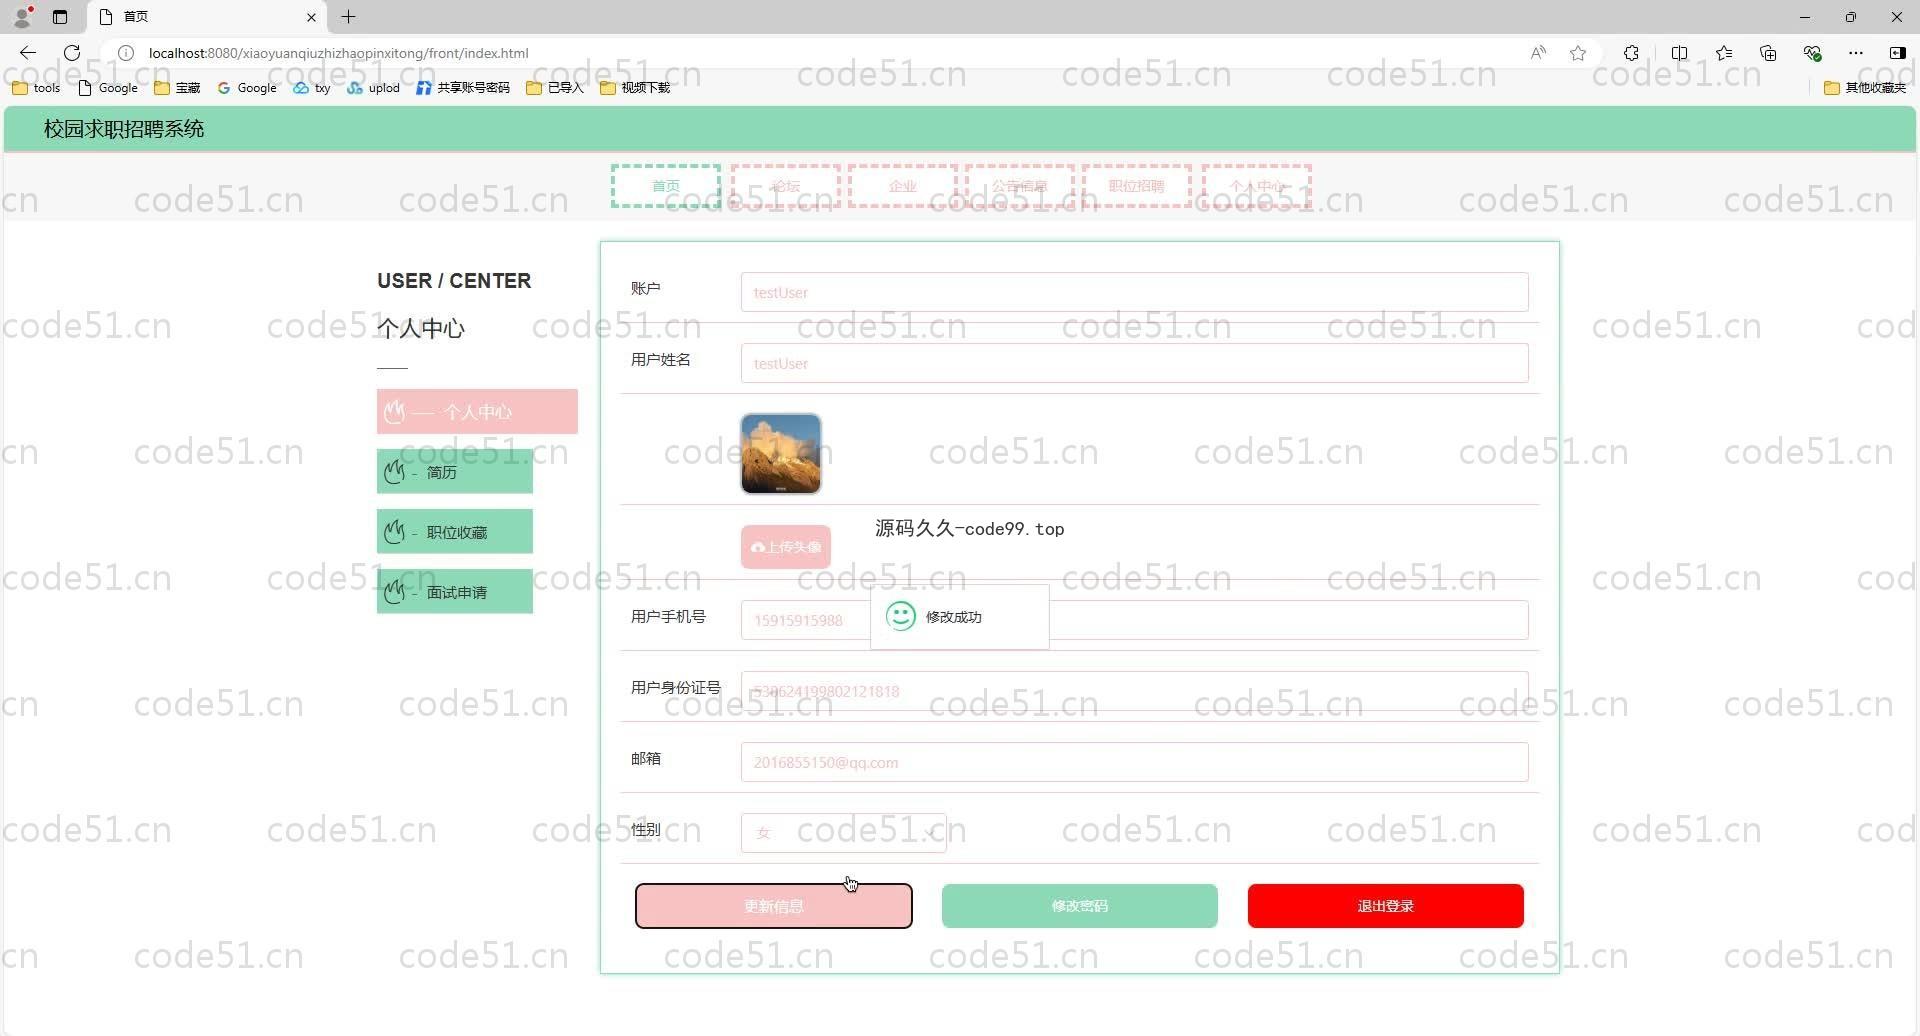The width and height of the screenshot is (1920, 1036).
Task: Click the 校园求职招聘系统 site title
Action: (124, 129)
